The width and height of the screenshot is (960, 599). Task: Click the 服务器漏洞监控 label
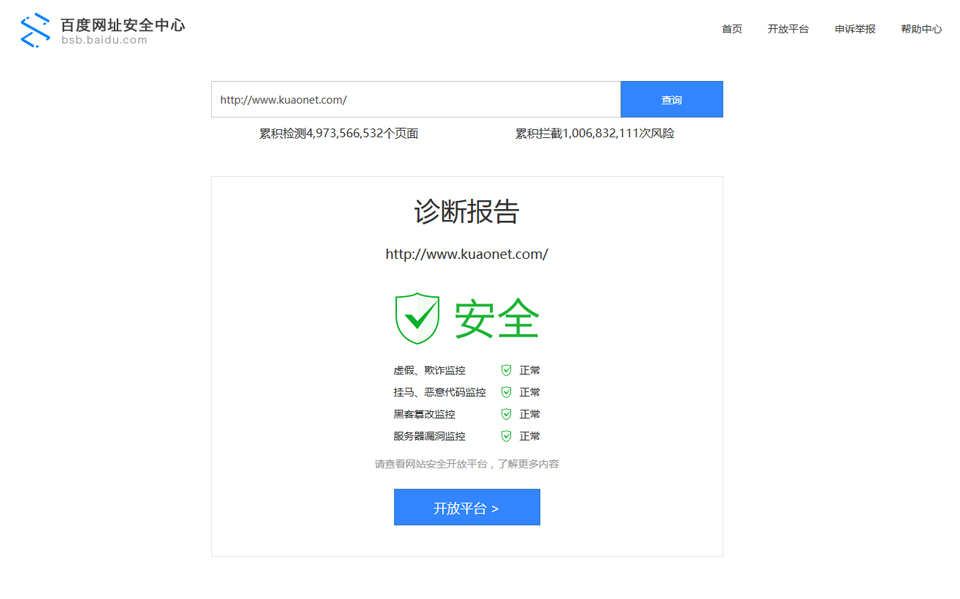(x=429, y=436)
